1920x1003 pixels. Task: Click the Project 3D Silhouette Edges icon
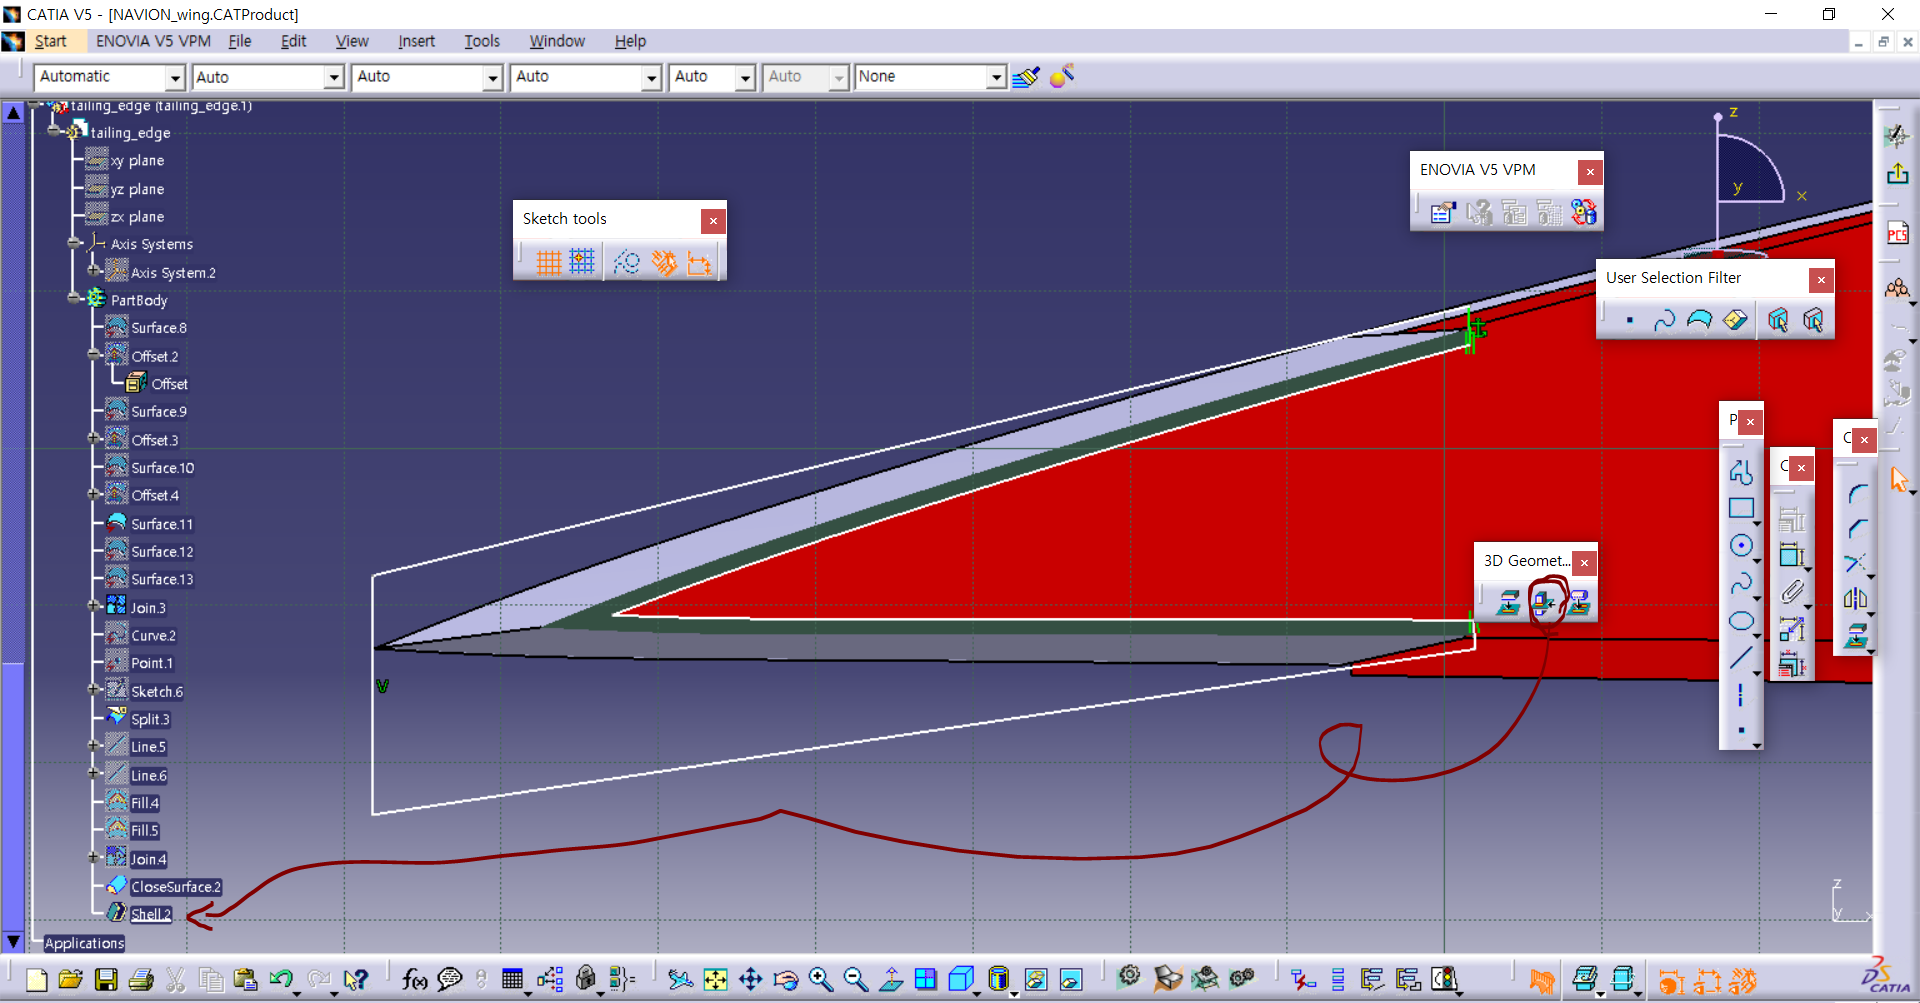click(1579, 602)
